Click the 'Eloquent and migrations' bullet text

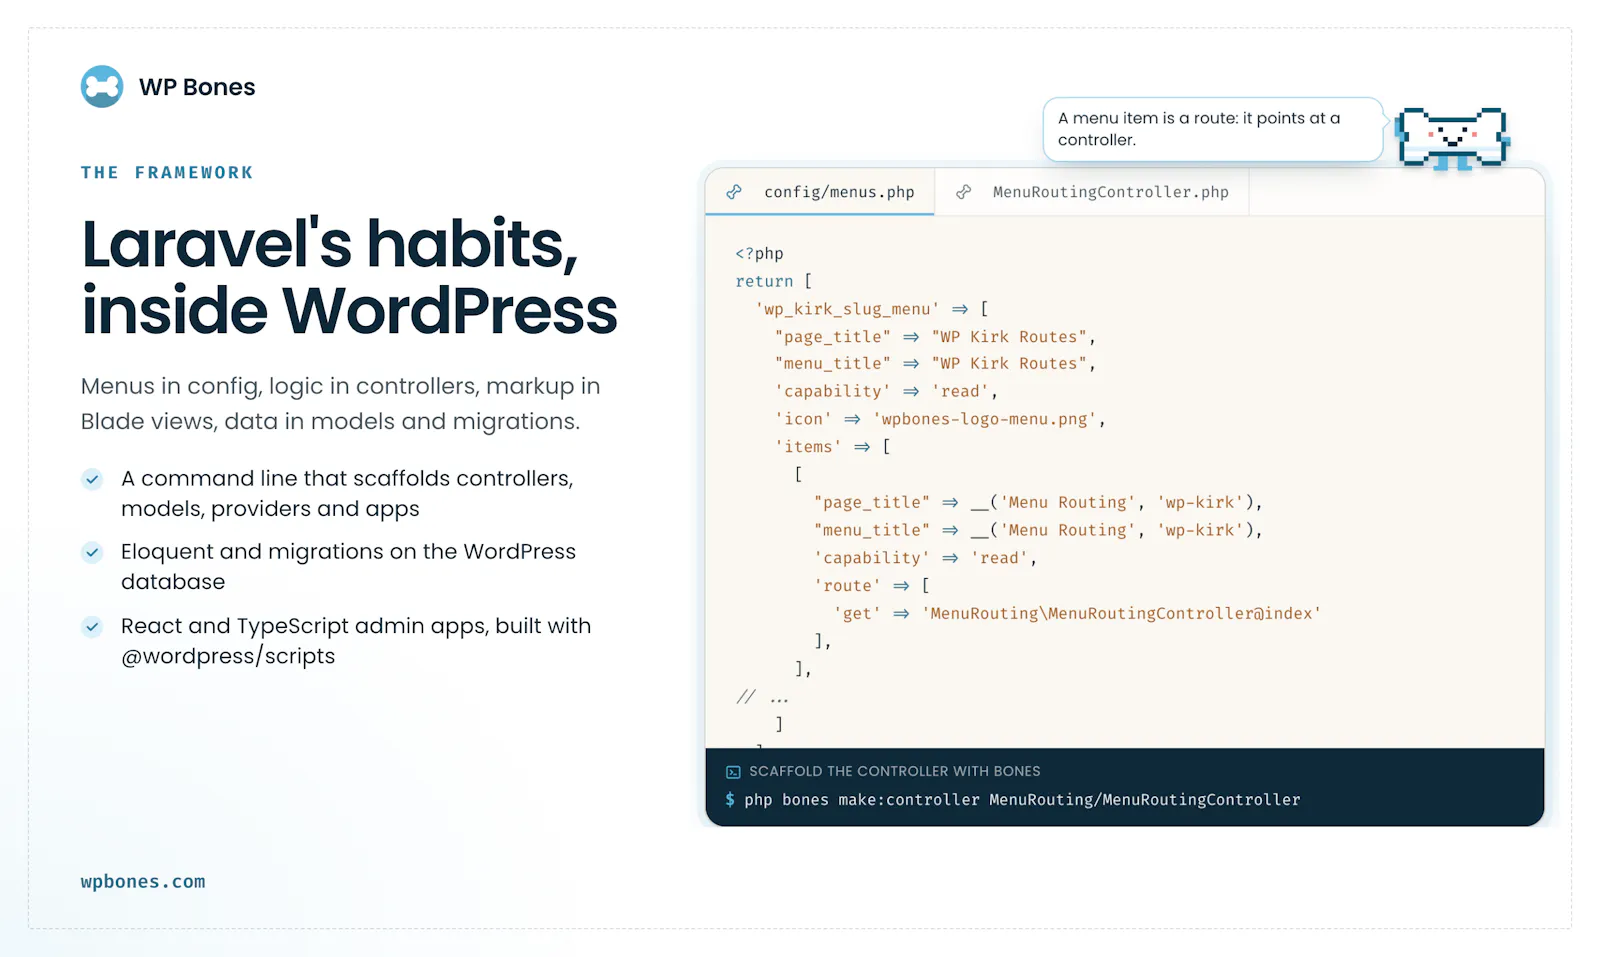coord(348,567)
